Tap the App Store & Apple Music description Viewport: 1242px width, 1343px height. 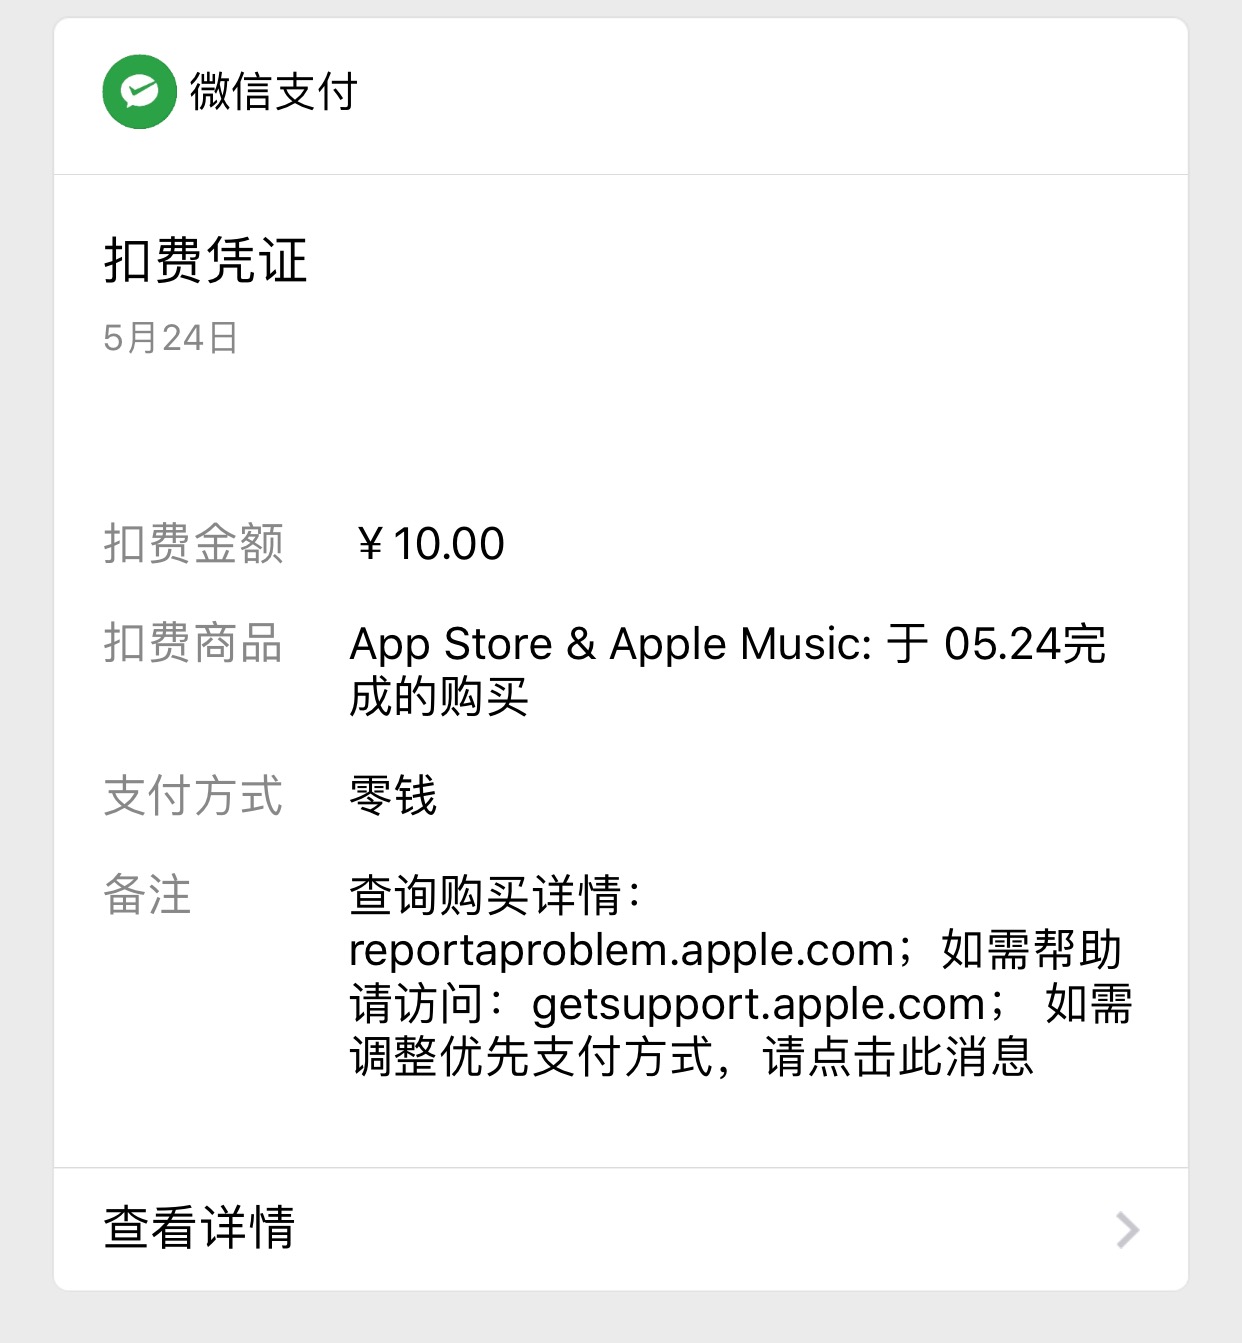tap(727, 644)
